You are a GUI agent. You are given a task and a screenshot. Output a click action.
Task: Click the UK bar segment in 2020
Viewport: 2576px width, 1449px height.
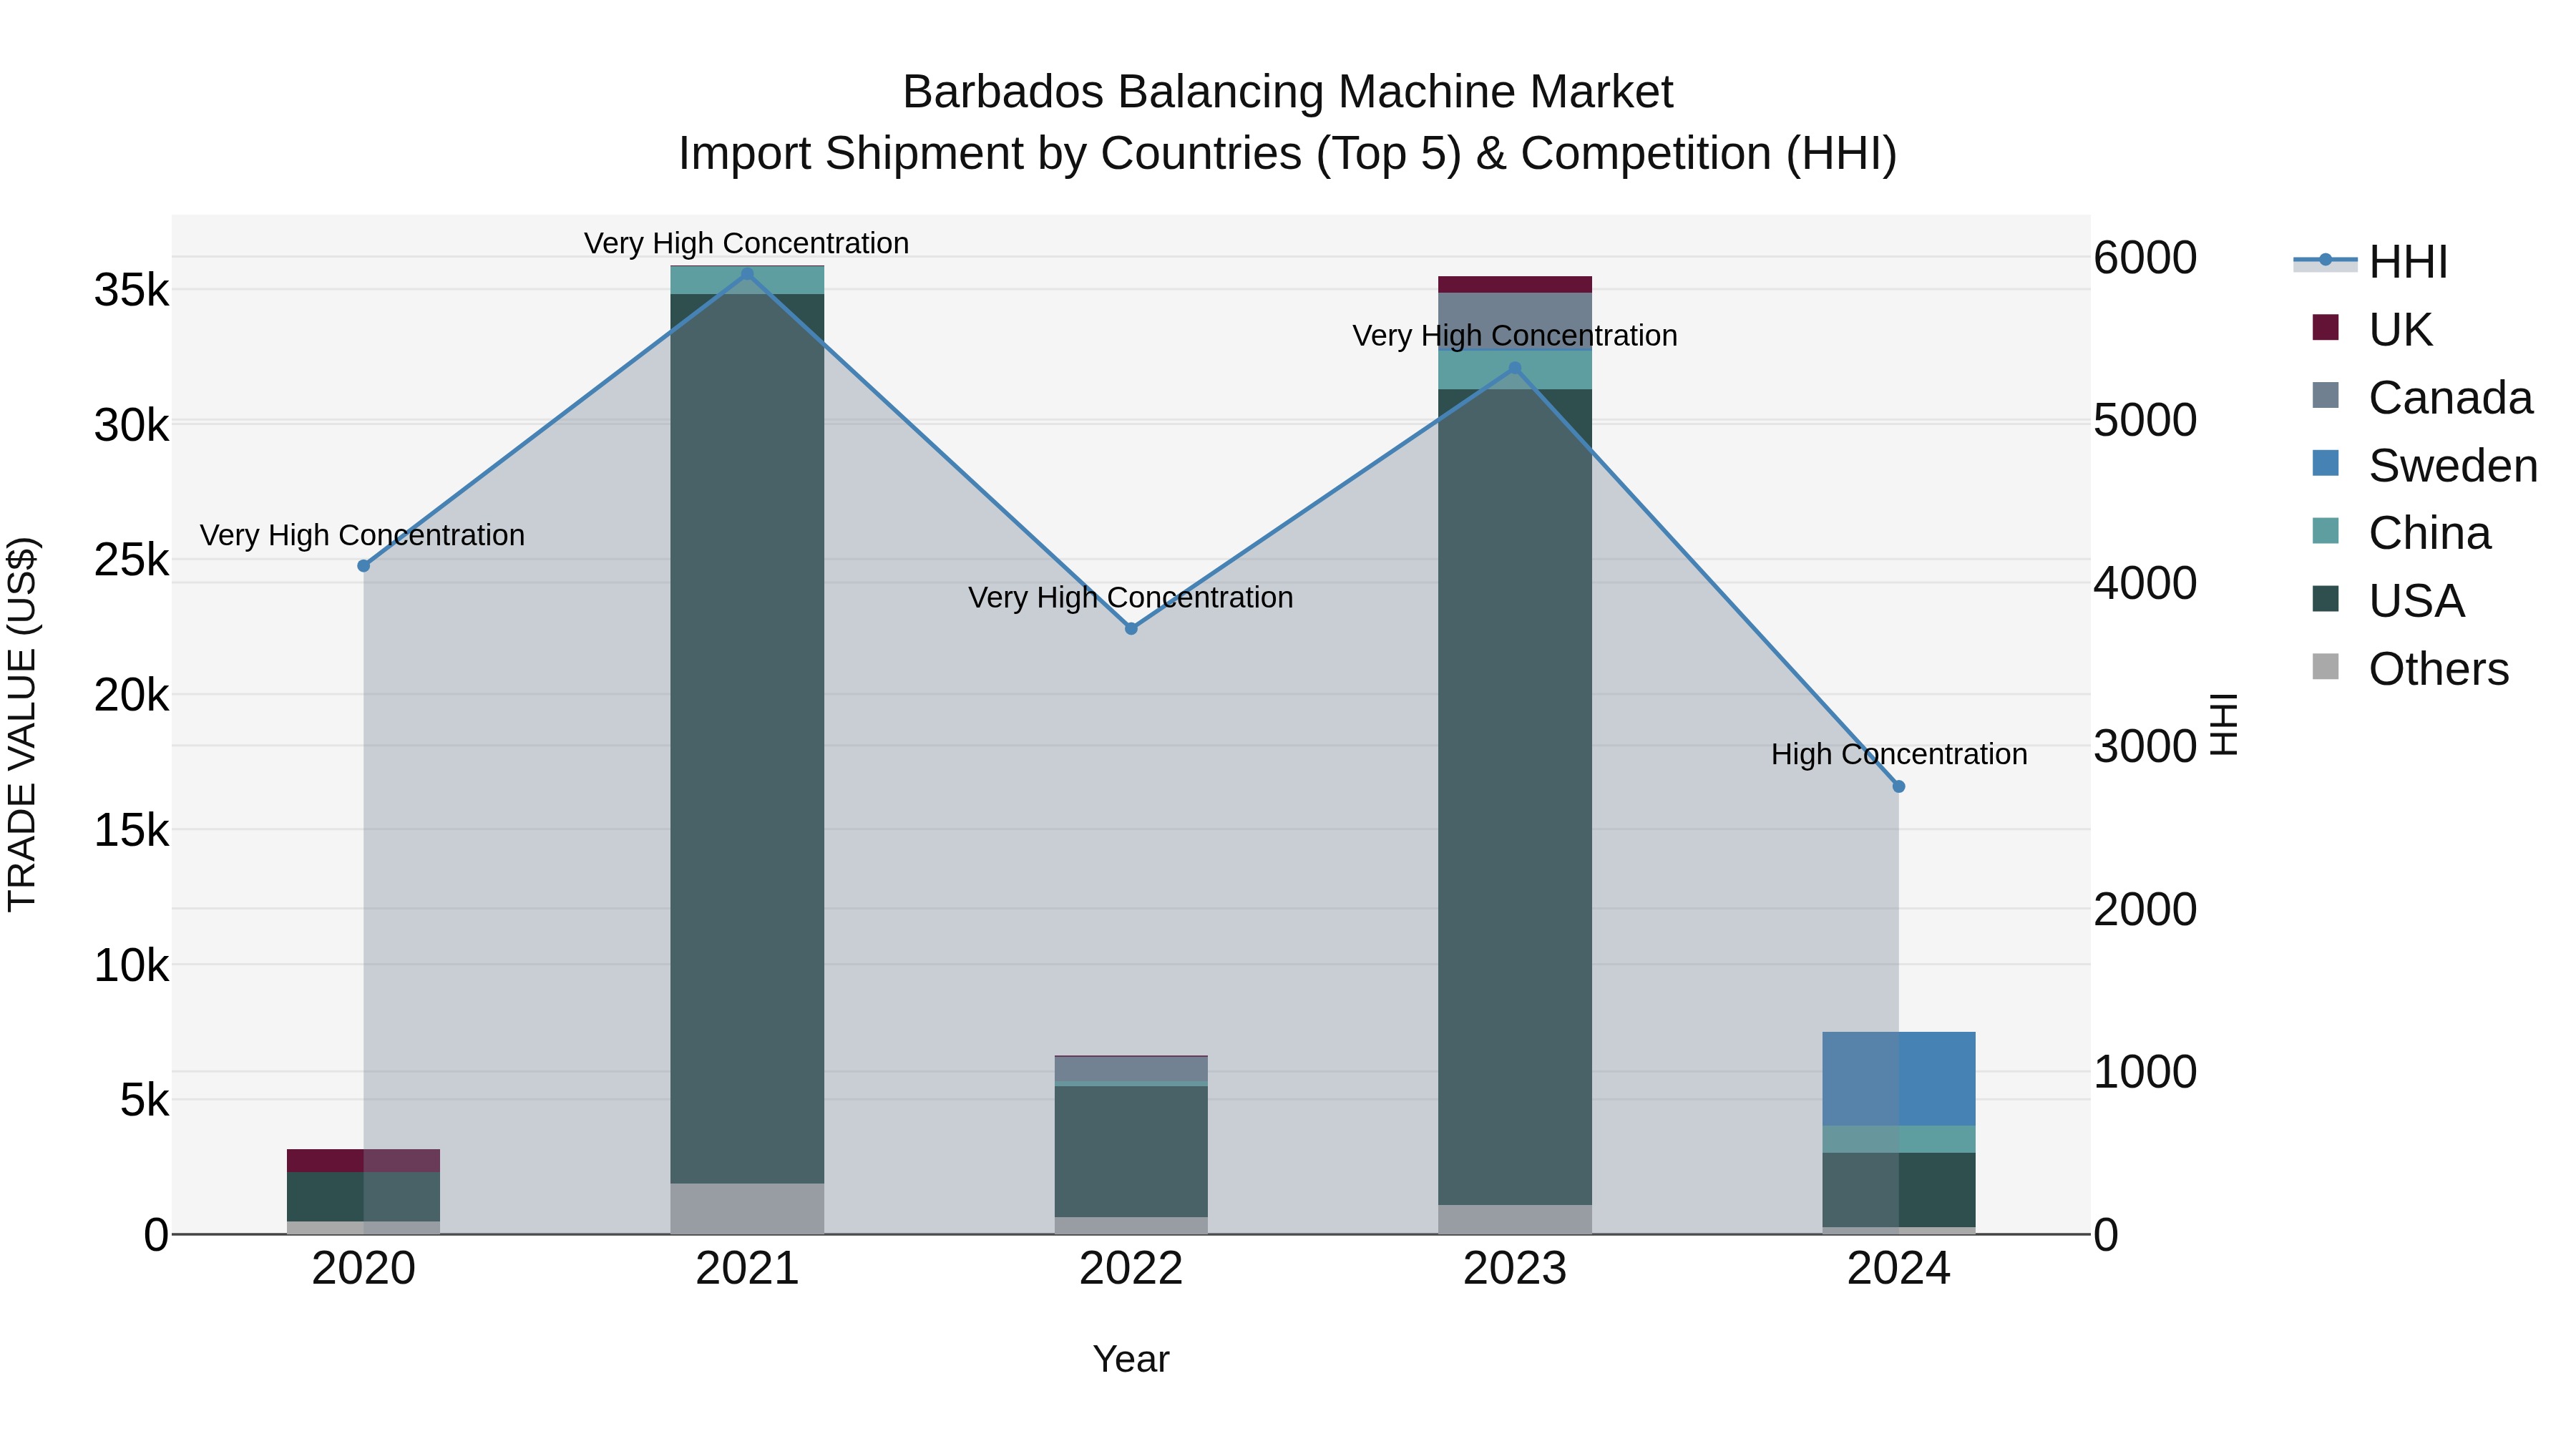click(364, 1161)
